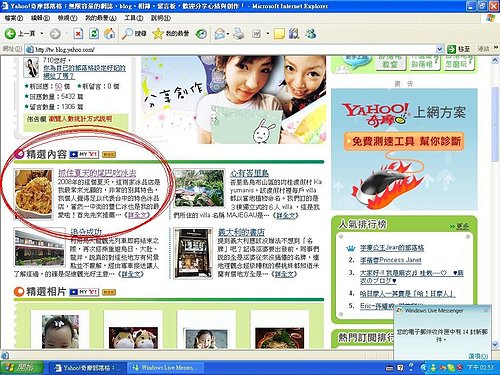Screen dimensions: 500x375
Task: Click the green Go arrow button
Action: click(451, 49)
